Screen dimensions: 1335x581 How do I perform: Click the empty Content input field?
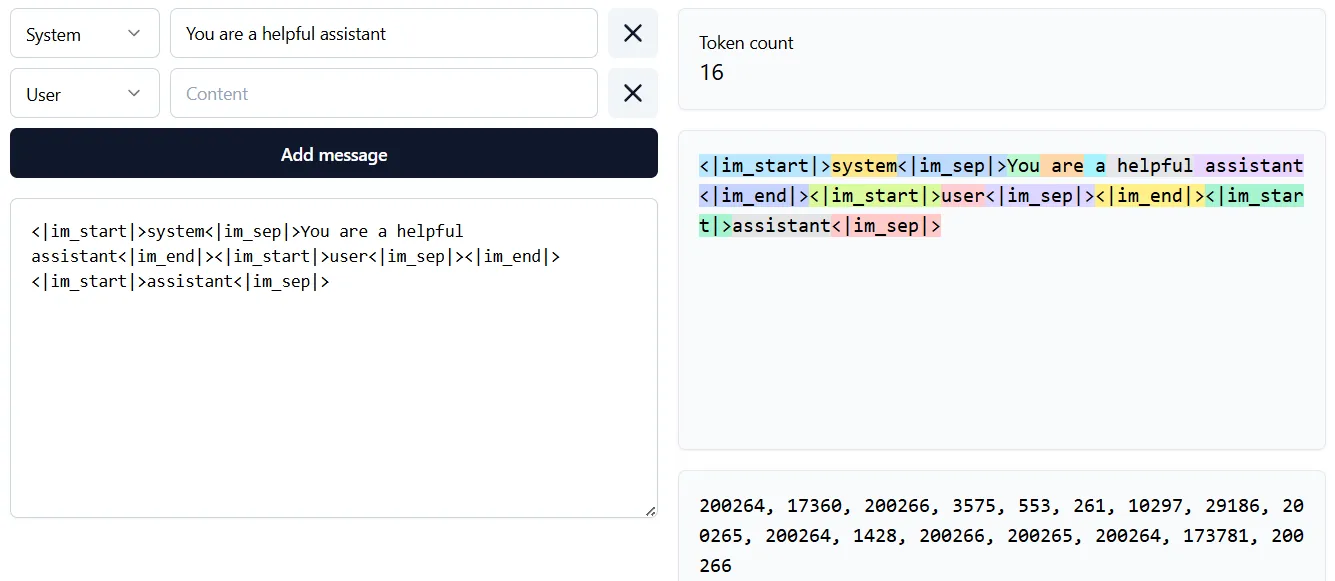tap(383, 94)
